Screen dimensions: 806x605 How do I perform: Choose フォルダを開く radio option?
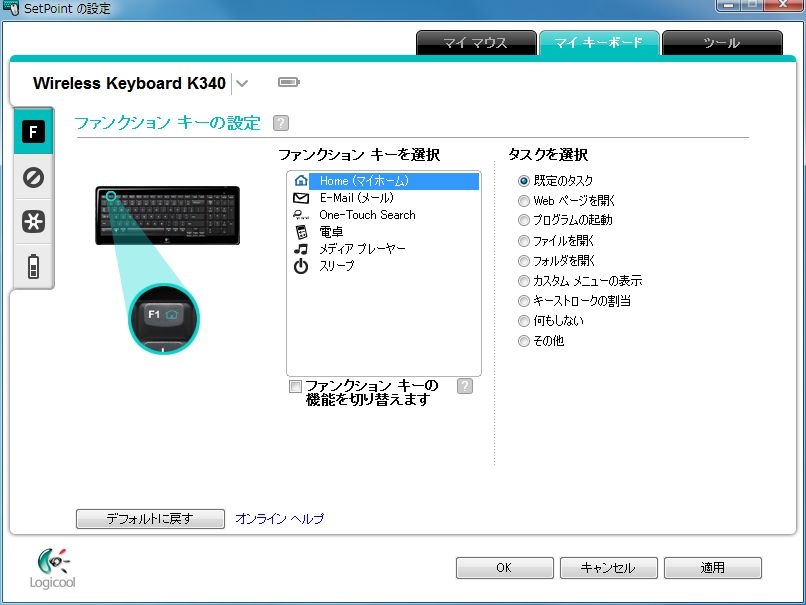coord(524,261)
